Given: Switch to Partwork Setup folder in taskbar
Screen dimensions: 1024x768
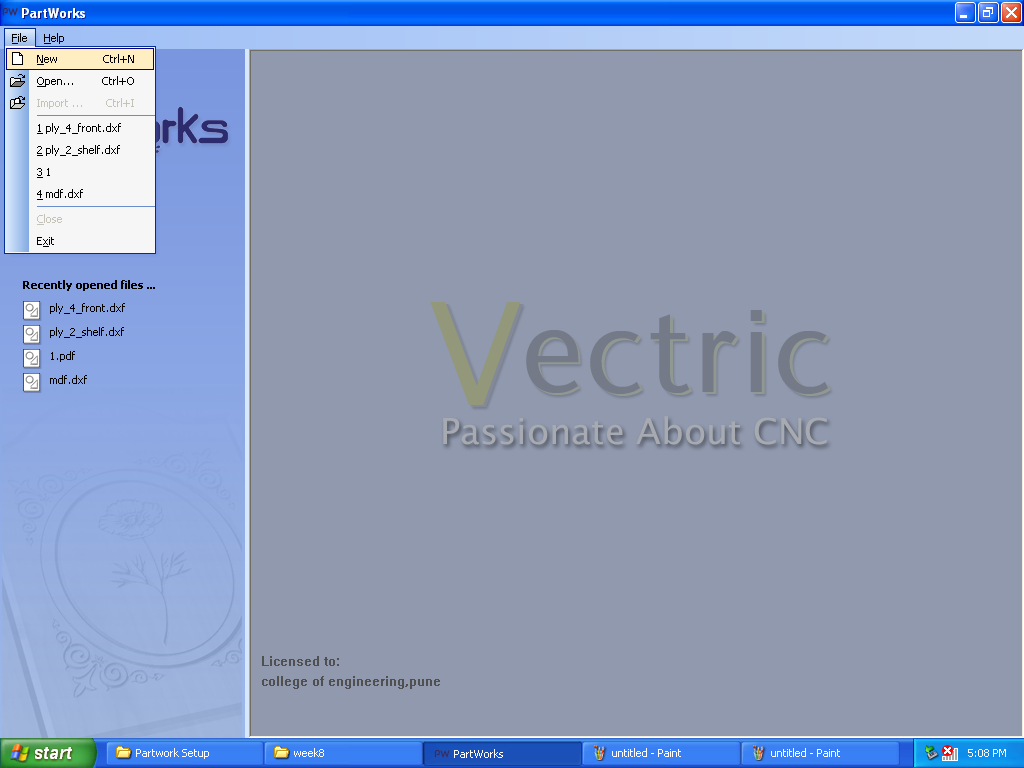Looking at the screenshot, I should click(184, 754).
